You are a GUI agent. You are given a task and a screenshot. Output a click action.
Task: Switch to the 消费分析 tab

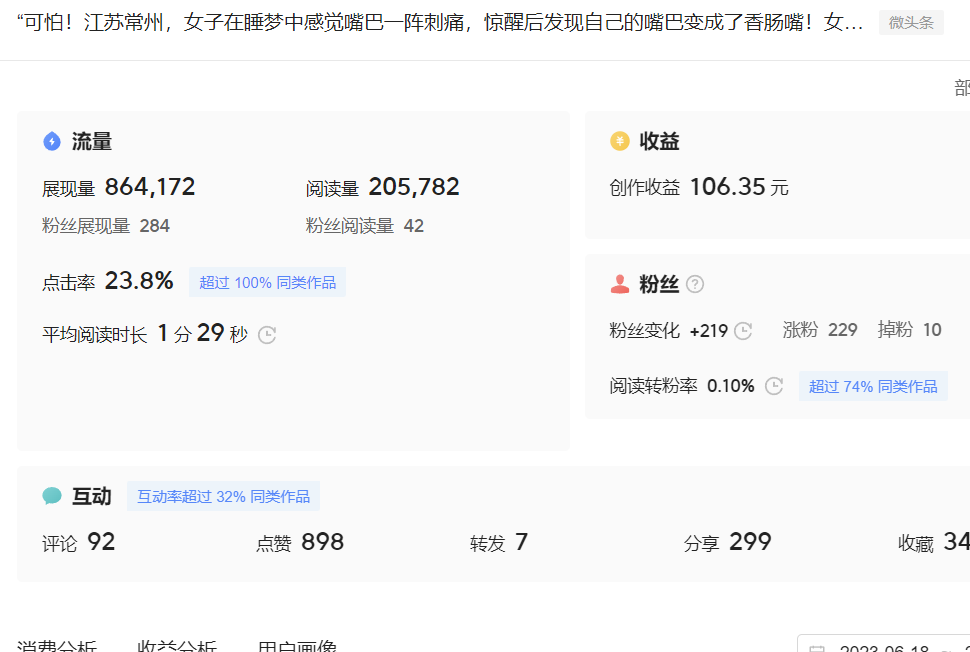click(57, 645)
